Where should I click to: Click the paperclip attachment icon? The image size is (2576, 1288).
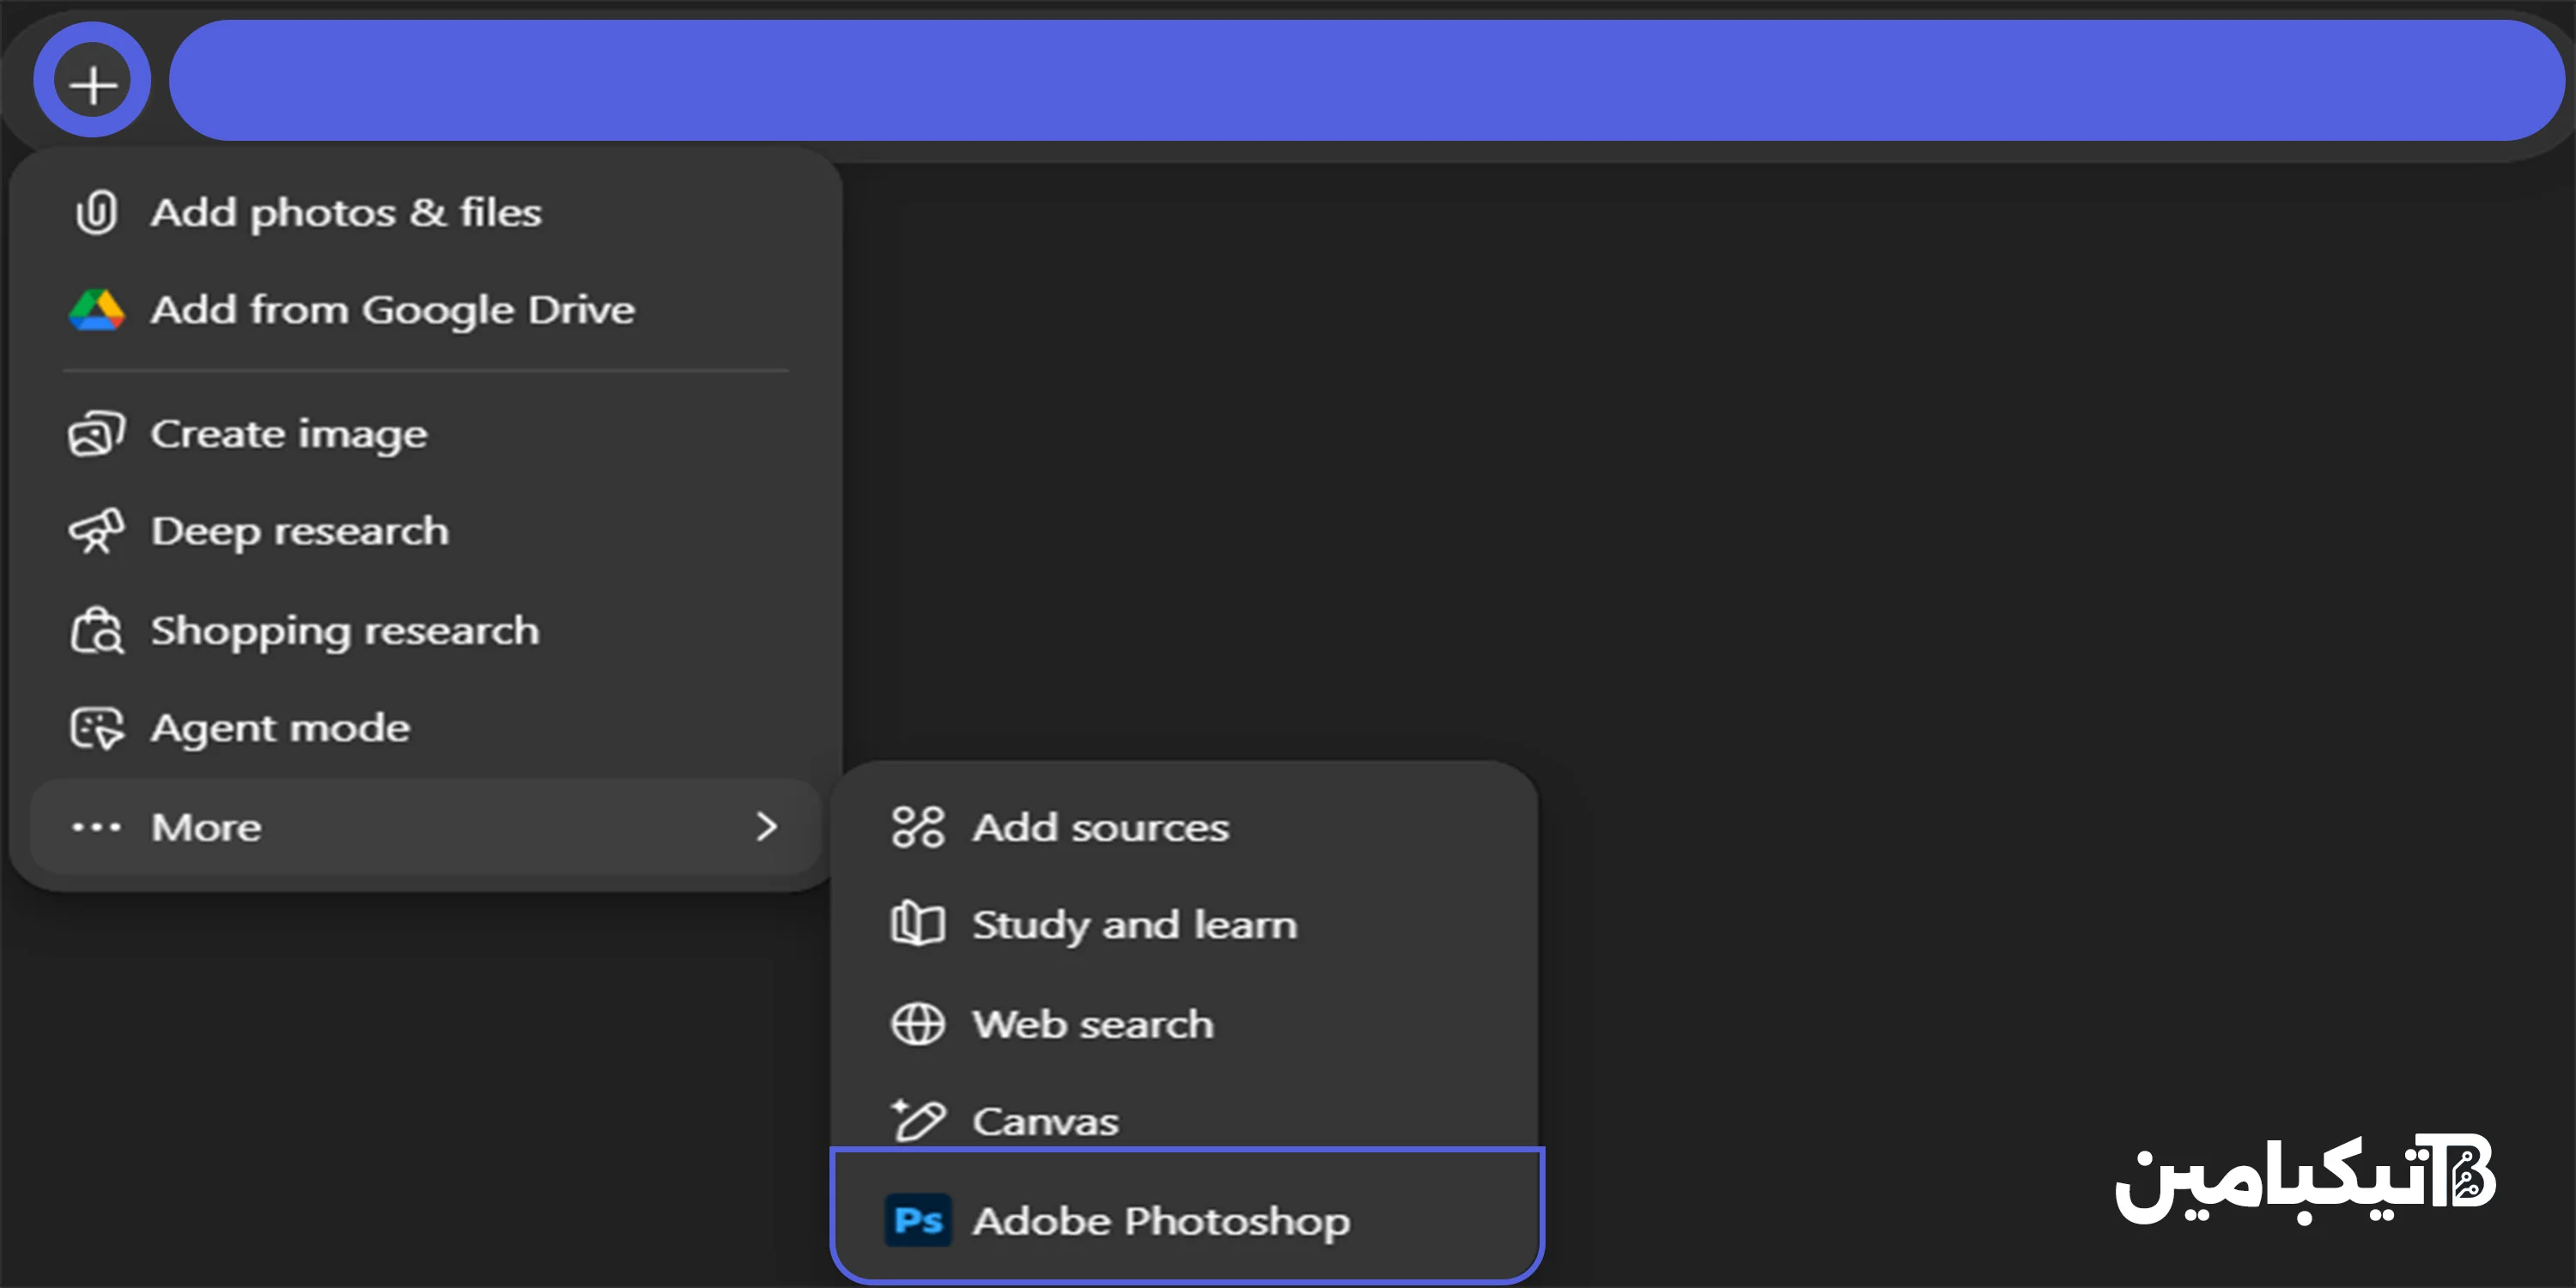pyautogui.click(x=96, y=213)
